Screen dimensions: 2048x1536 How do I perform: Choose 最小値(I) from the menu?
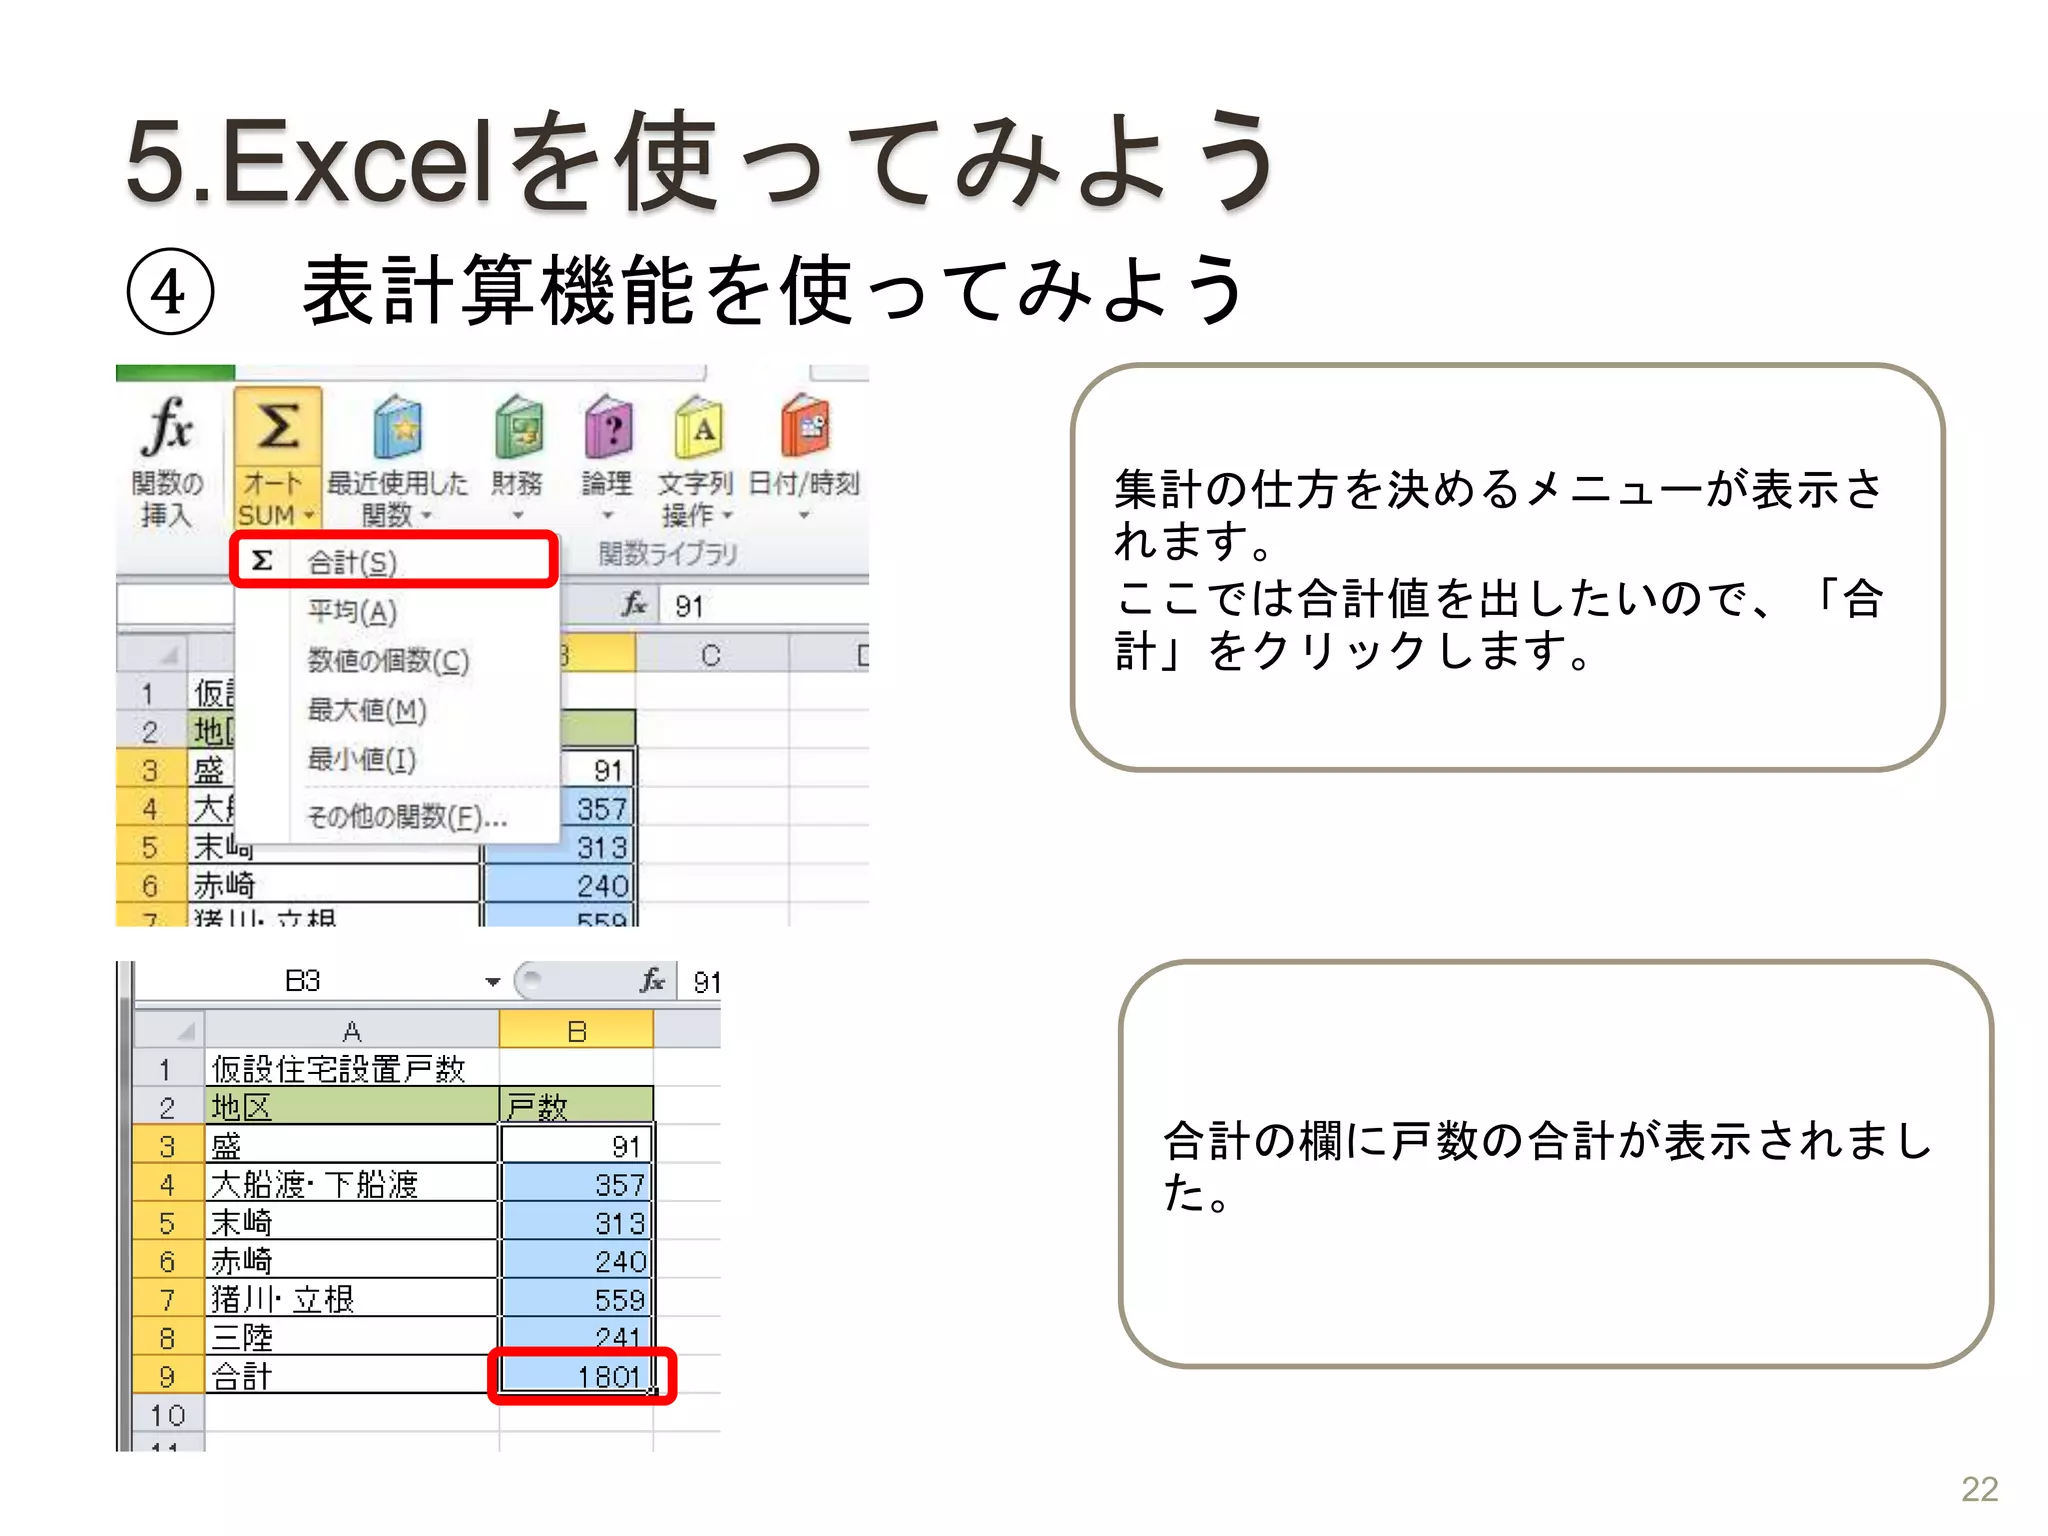pyautogui.click(x=396, y=759)
